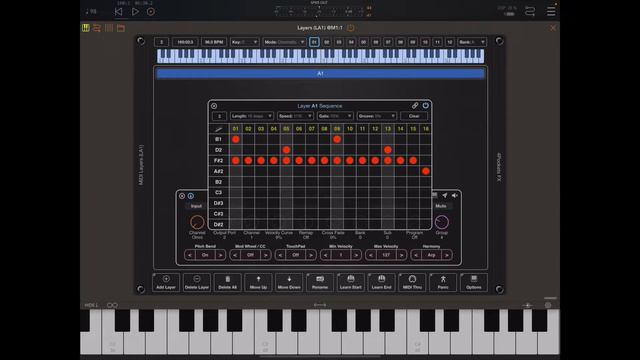This screenshot has height=360, width=640.
Task: Decrease the Max Velocity value
Action: click(371, 255)
